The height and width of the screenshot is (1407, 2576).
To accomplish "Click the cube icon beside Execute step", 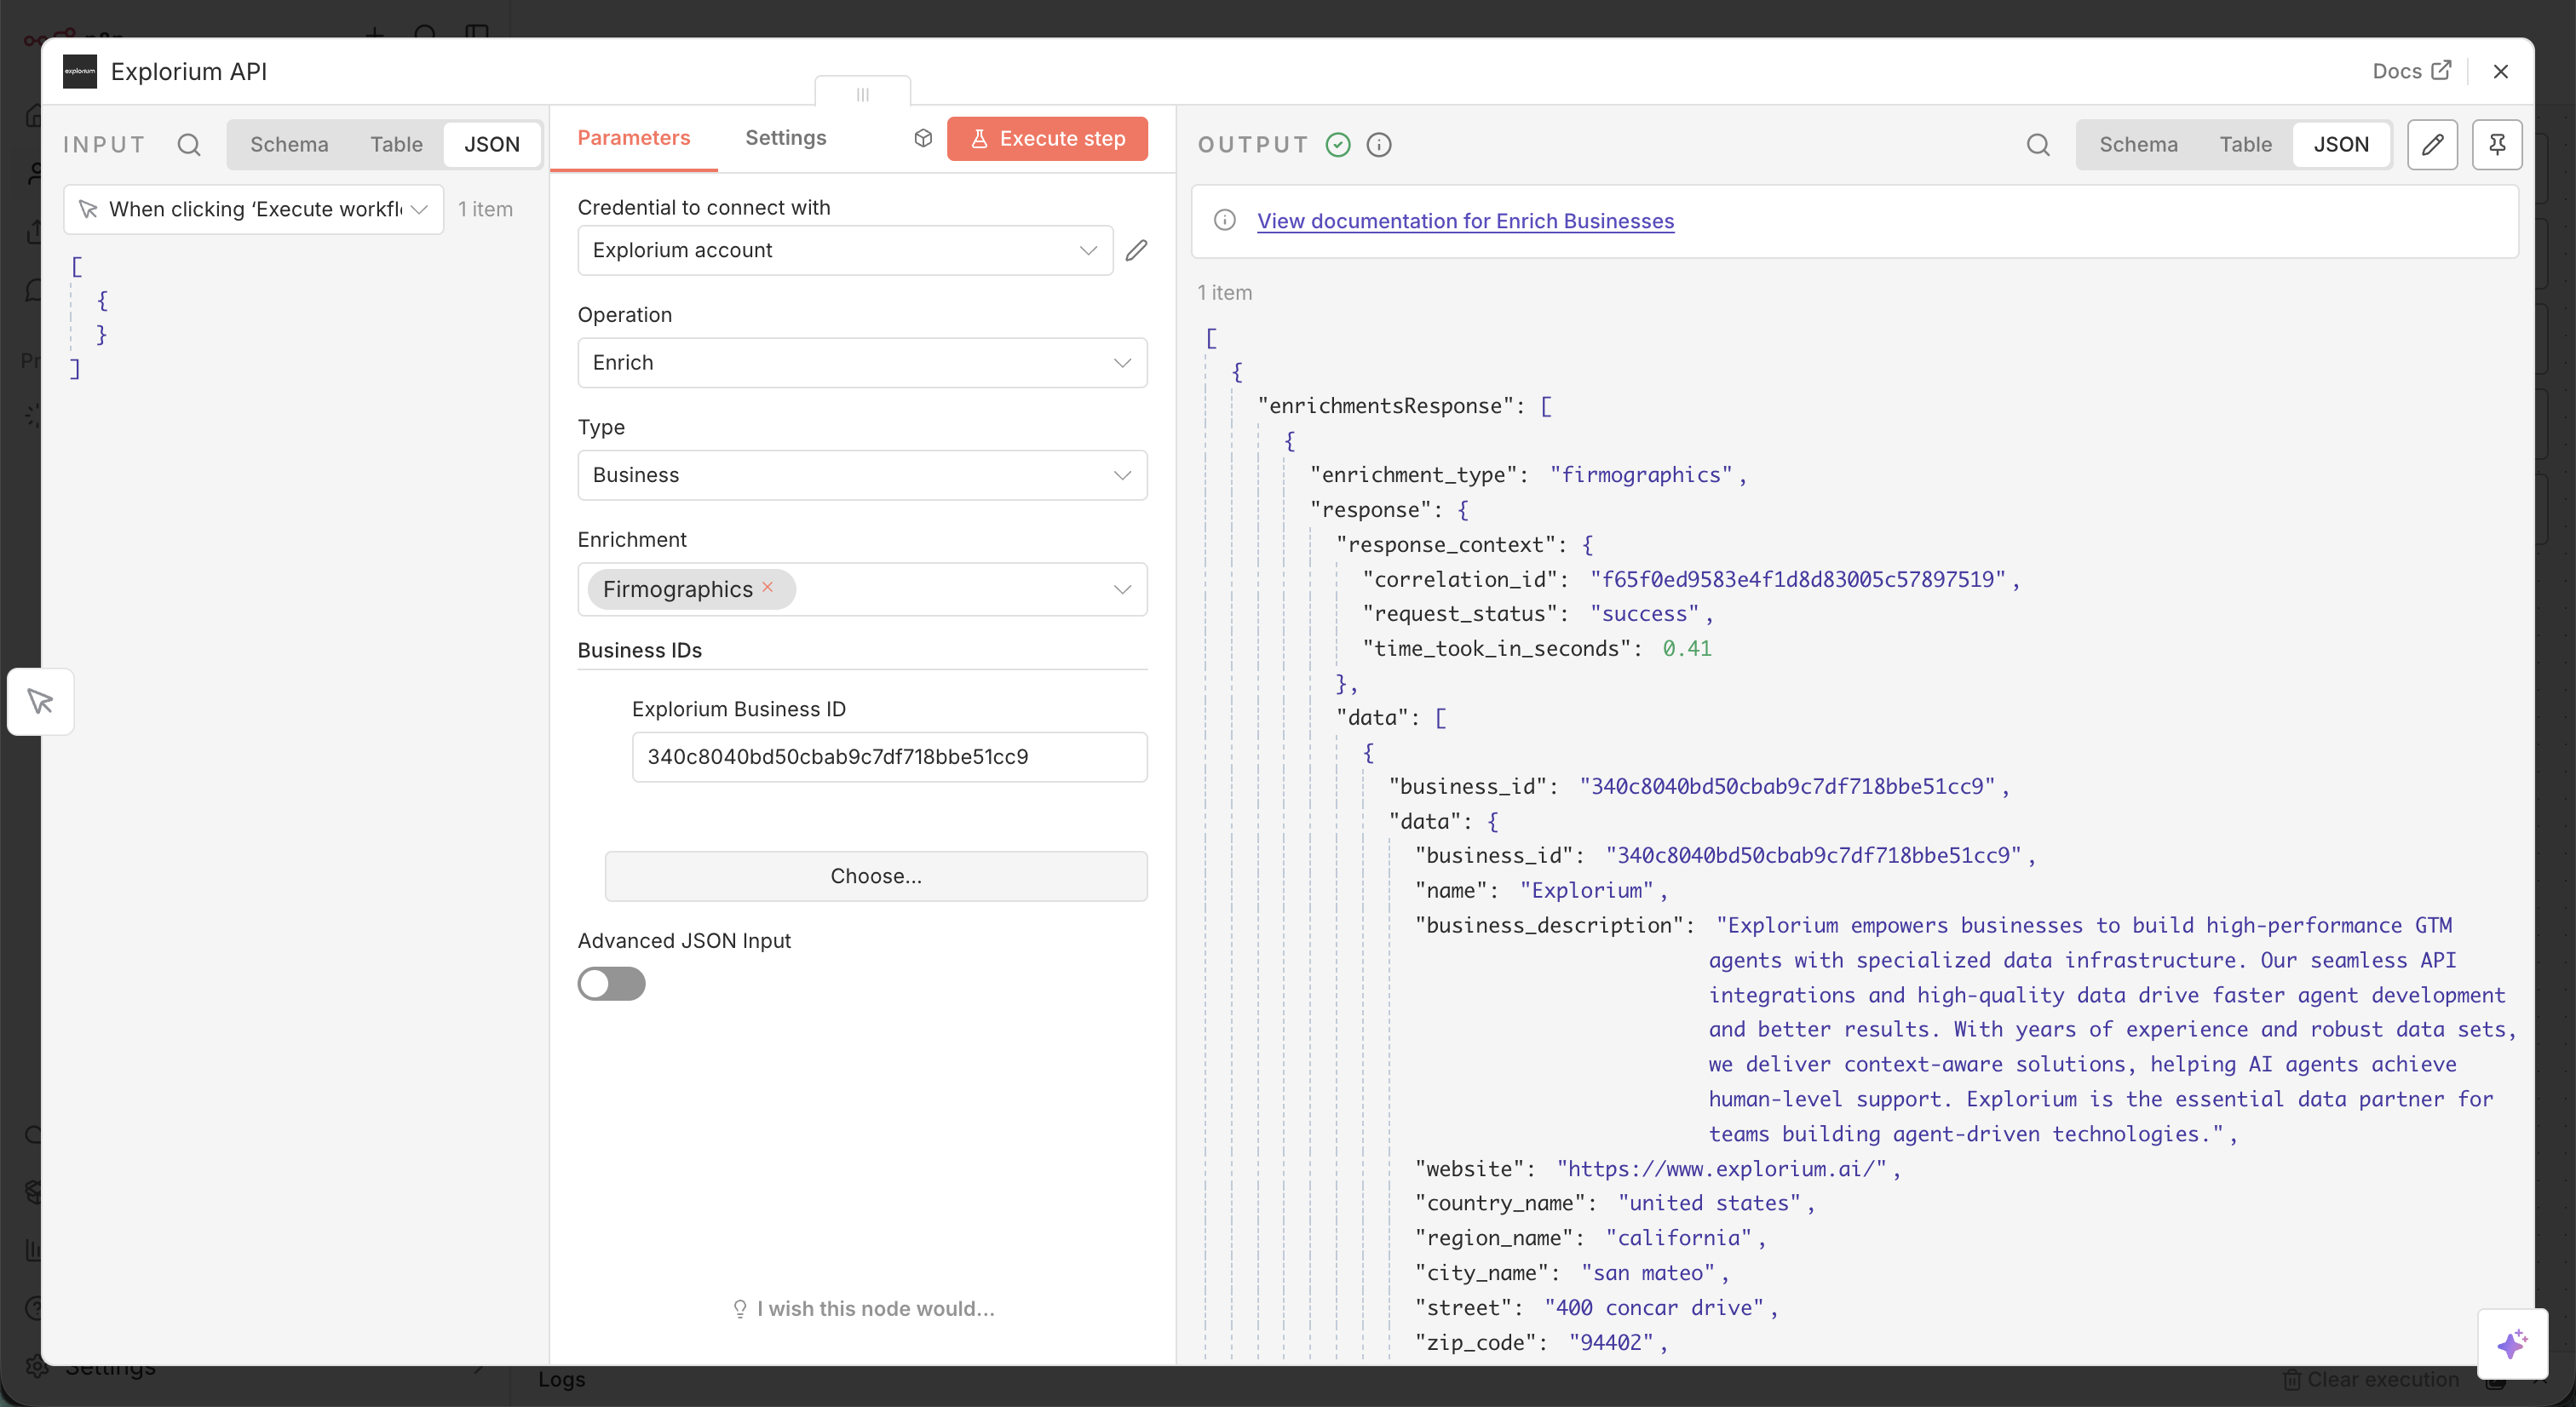I will (923, 138).
